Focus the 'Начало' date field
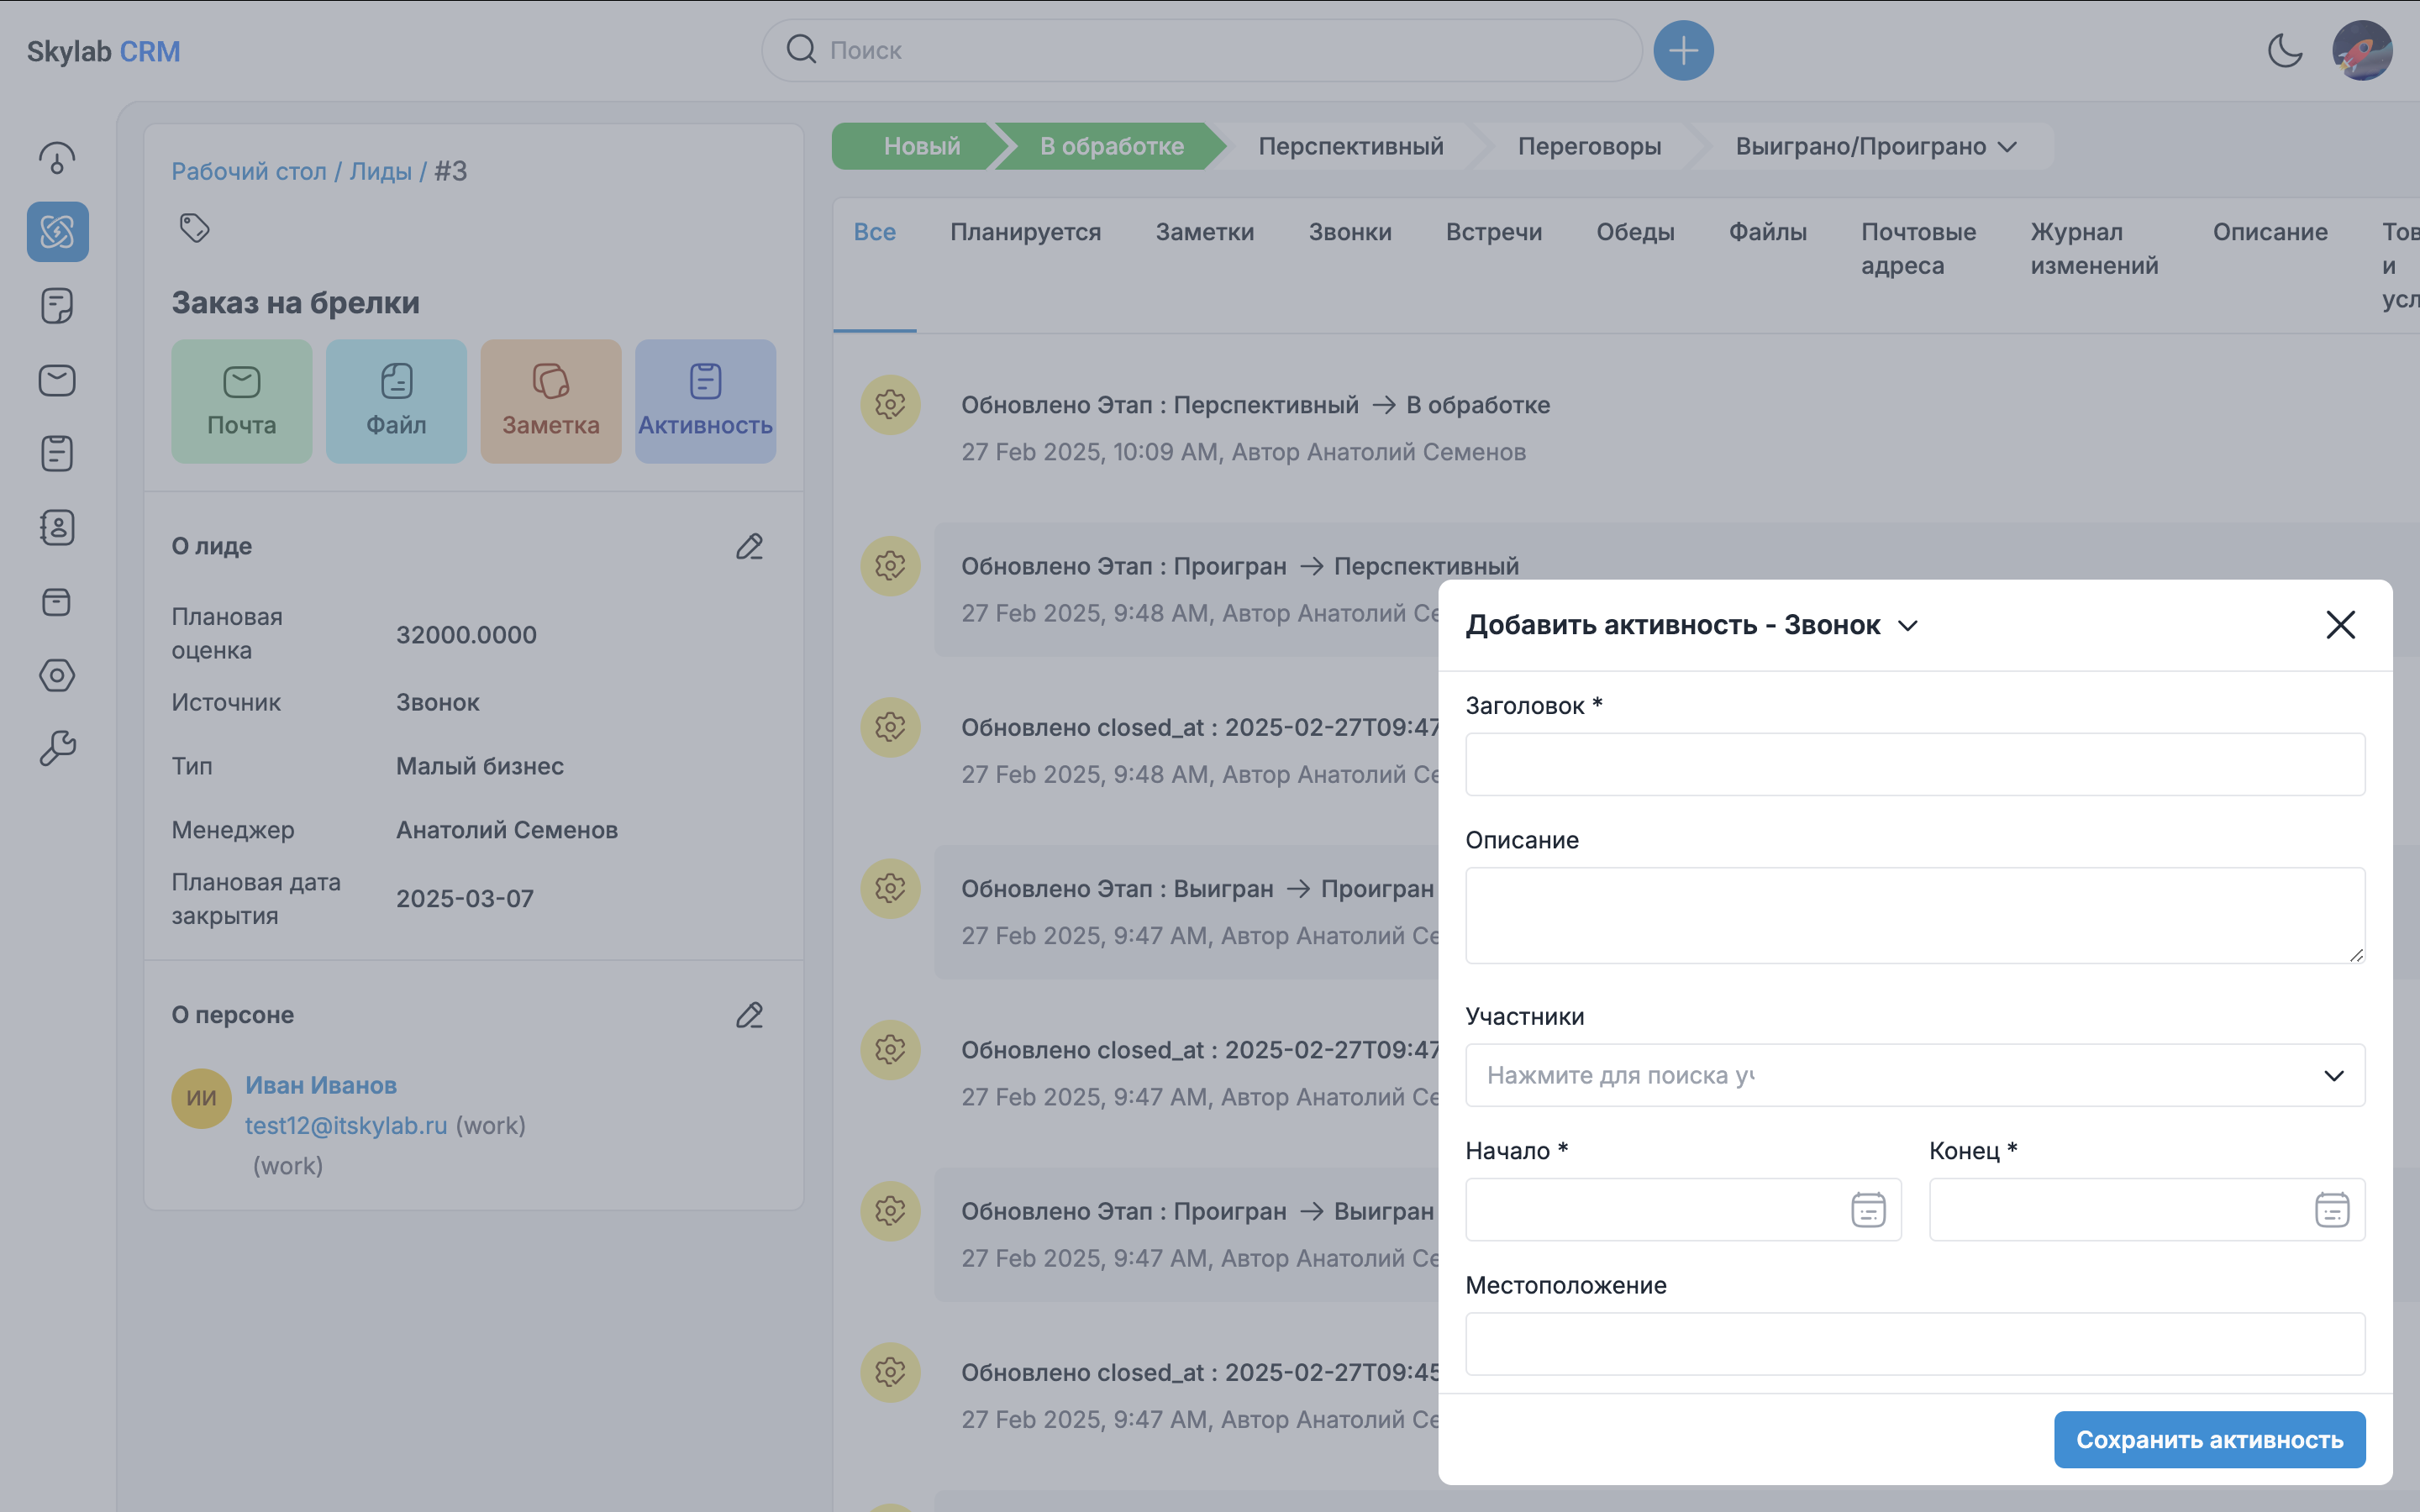 (x=1683, y=1210)
